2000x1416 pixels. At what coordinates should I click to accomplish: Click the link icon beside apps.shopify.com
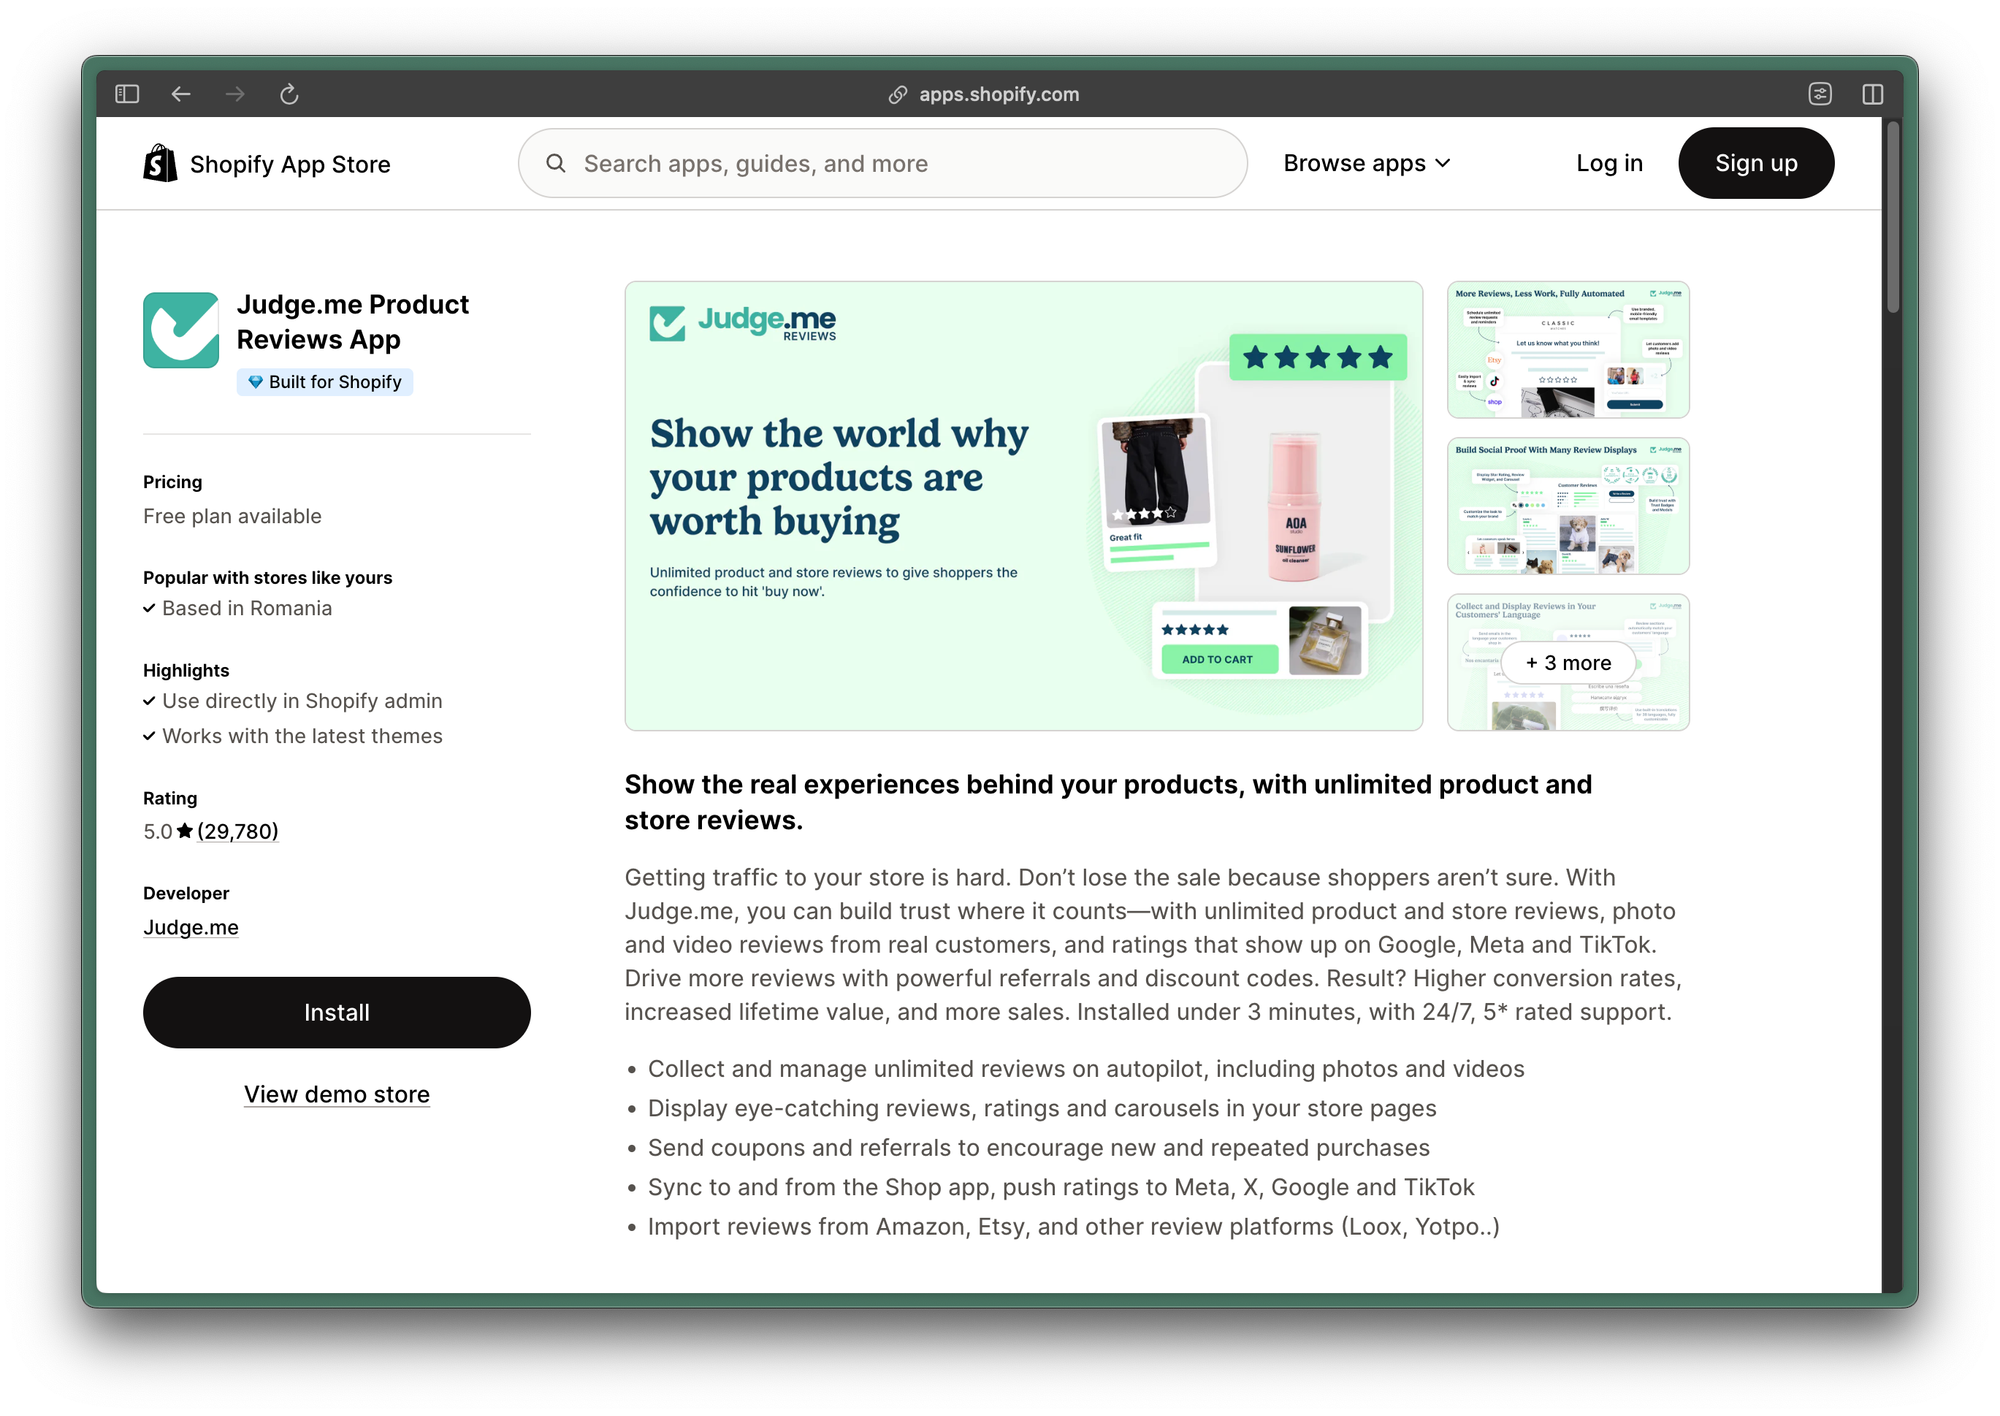898,94
